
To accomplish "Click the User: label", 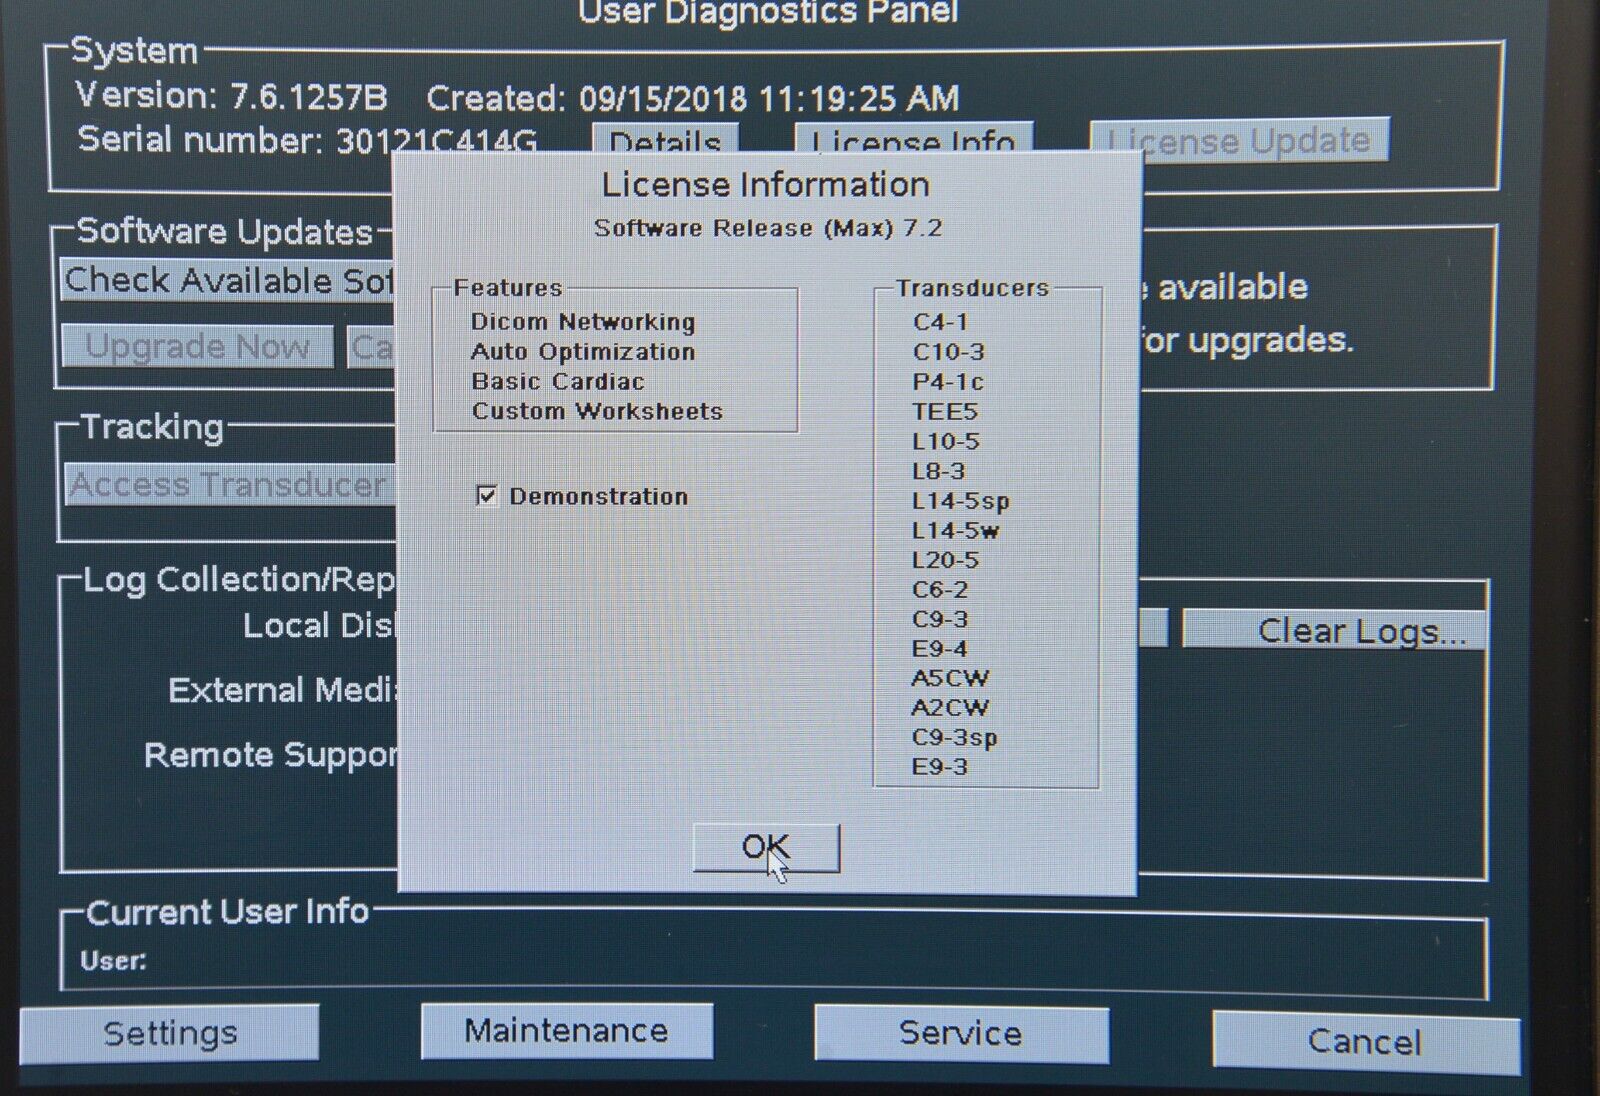I will 113,961.
